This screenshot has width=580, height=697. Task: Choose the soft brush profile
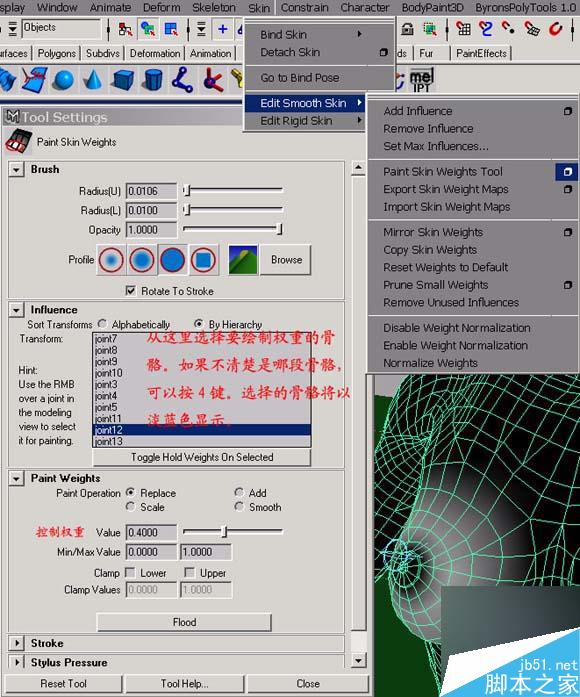pyautogui.click(x=142, y=260)
